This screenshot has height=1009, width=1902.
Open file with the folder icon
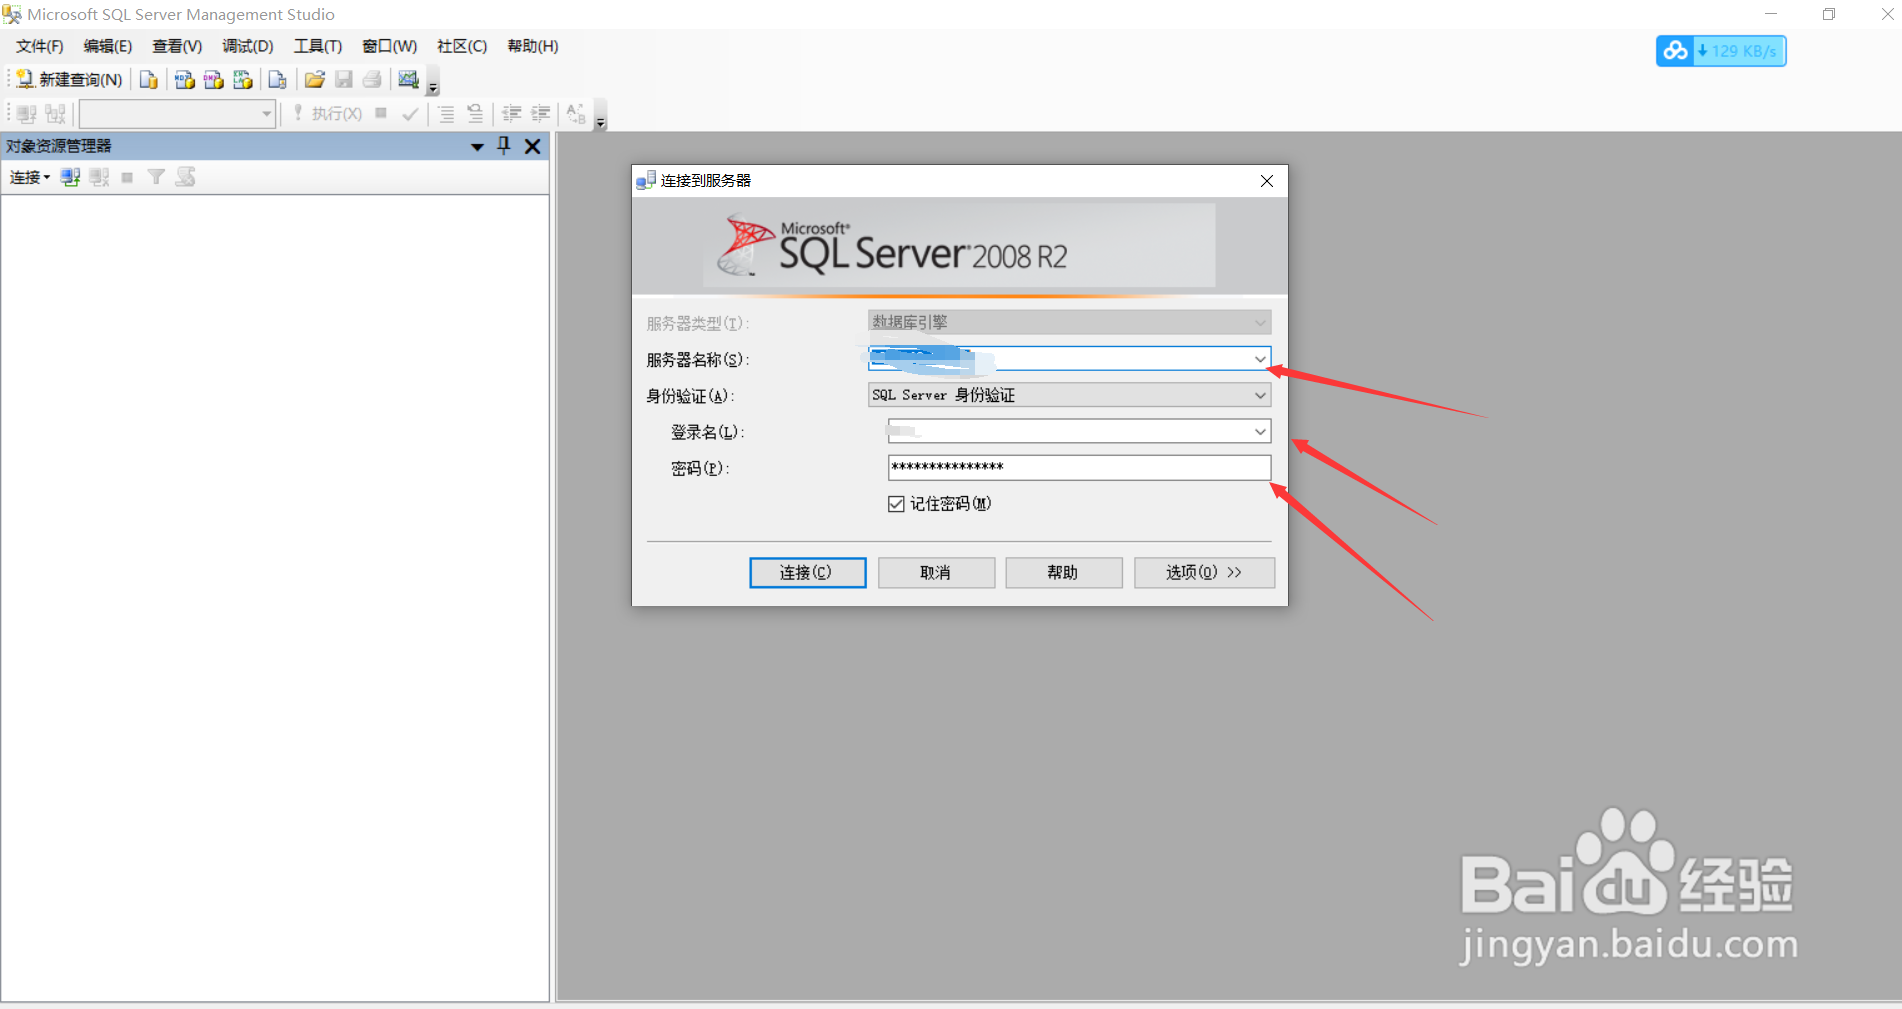click(x=315, y=80)
